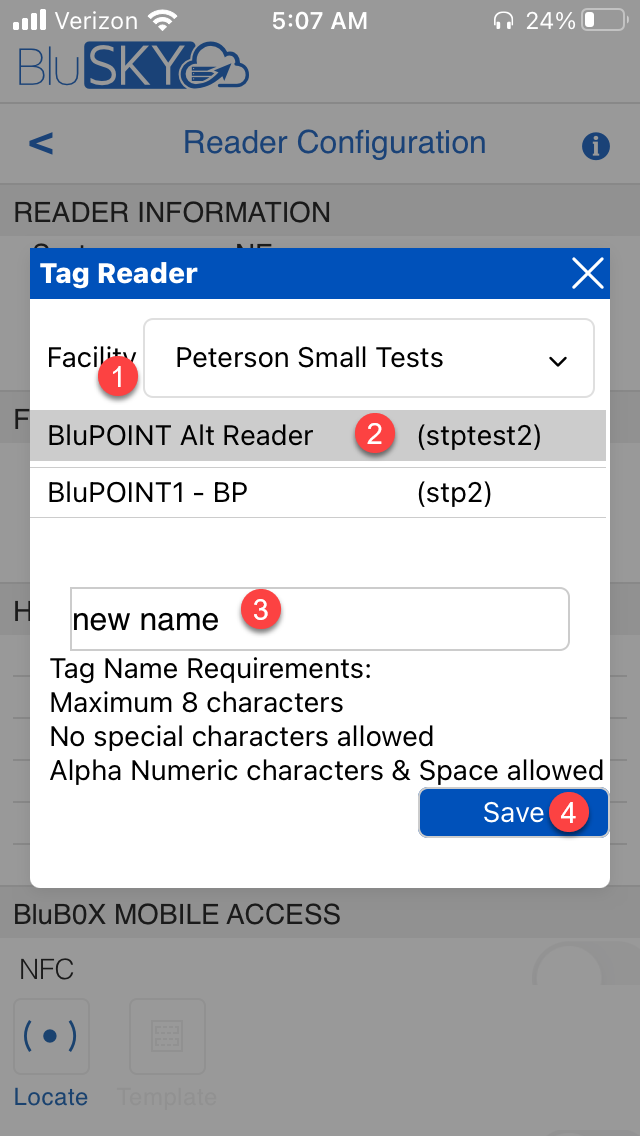640x1136 pixels.
Task: Toggle selection of reader stptest2
Action: (480, 435)
